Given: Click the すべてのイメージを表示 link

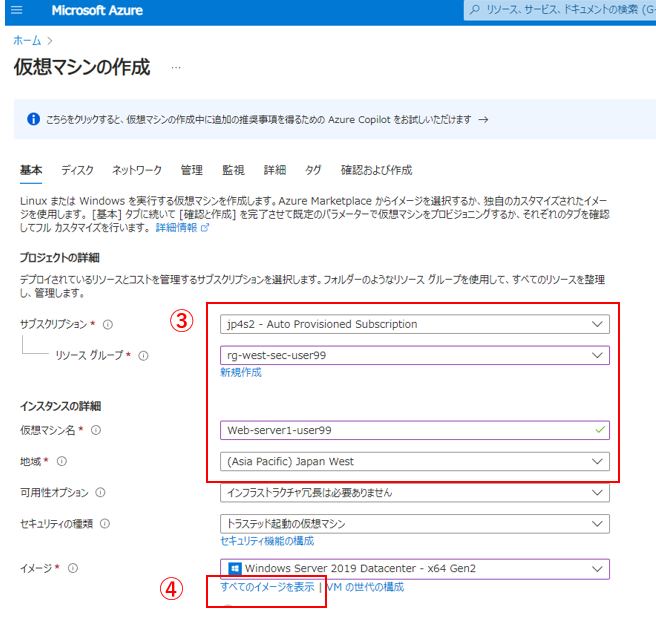Looking at the screenshot, I should pos(267,587).
